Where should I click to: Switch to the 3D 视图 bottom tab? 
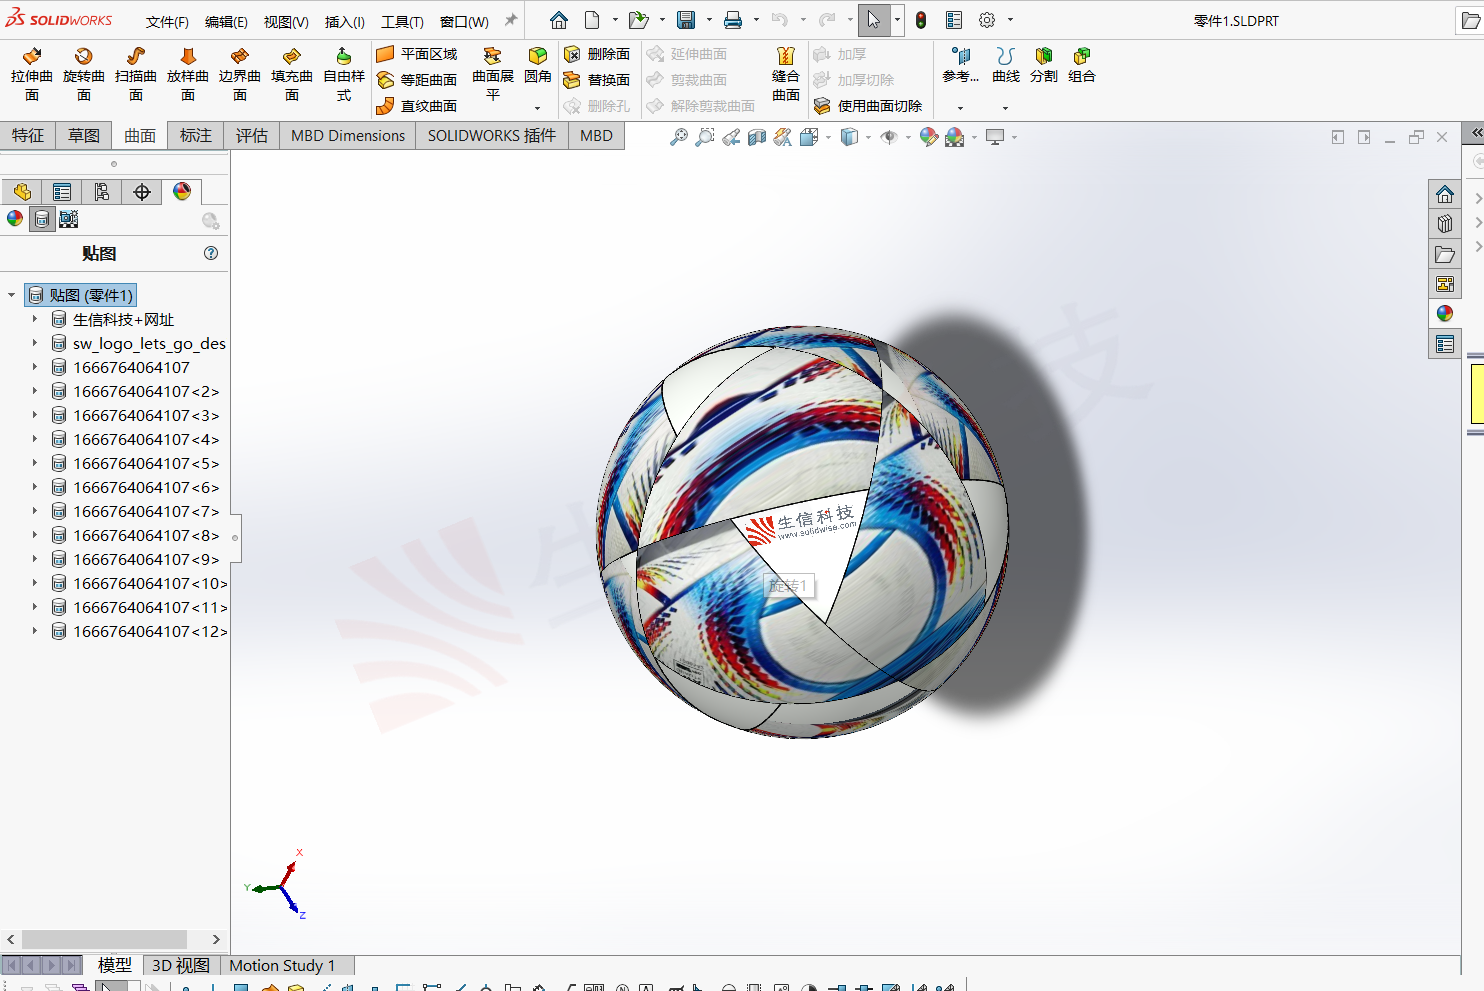tap(181, 965)
